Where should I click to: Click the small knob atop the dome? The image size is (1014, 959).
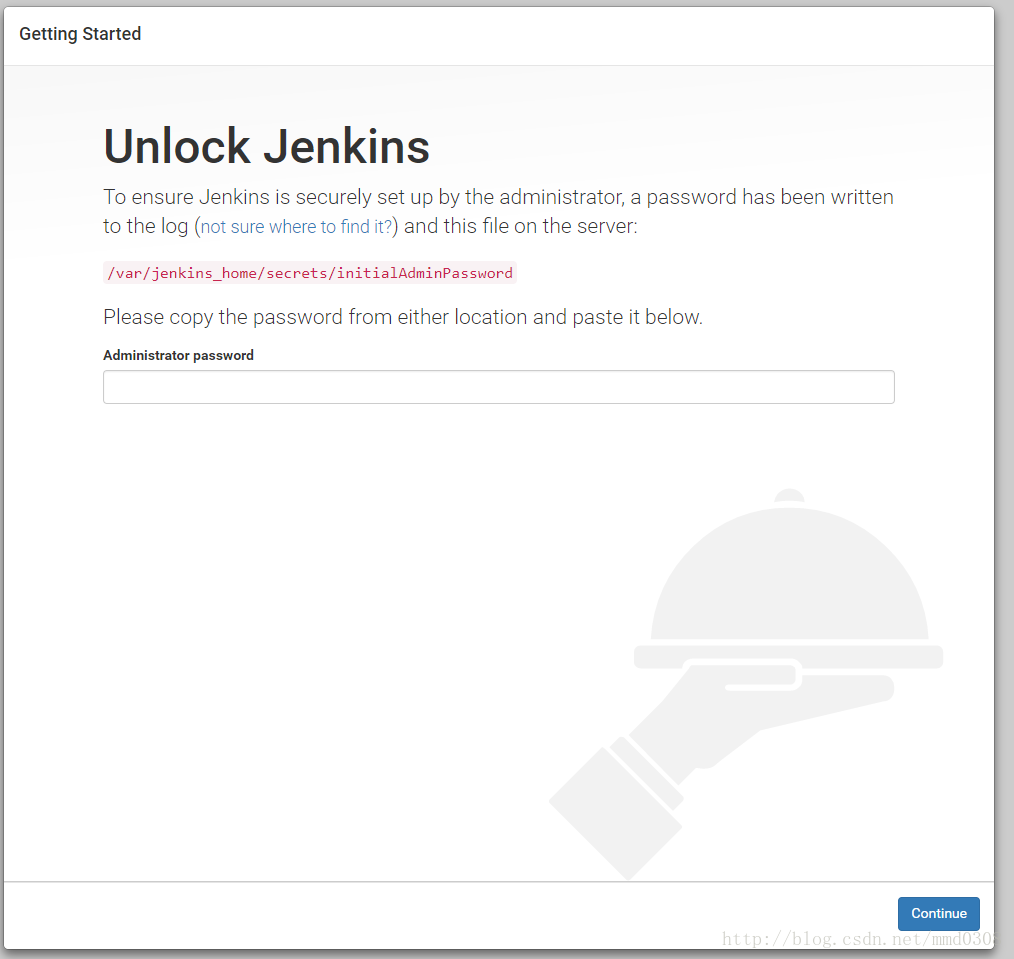pyautogui.click(x=789, y=495)
